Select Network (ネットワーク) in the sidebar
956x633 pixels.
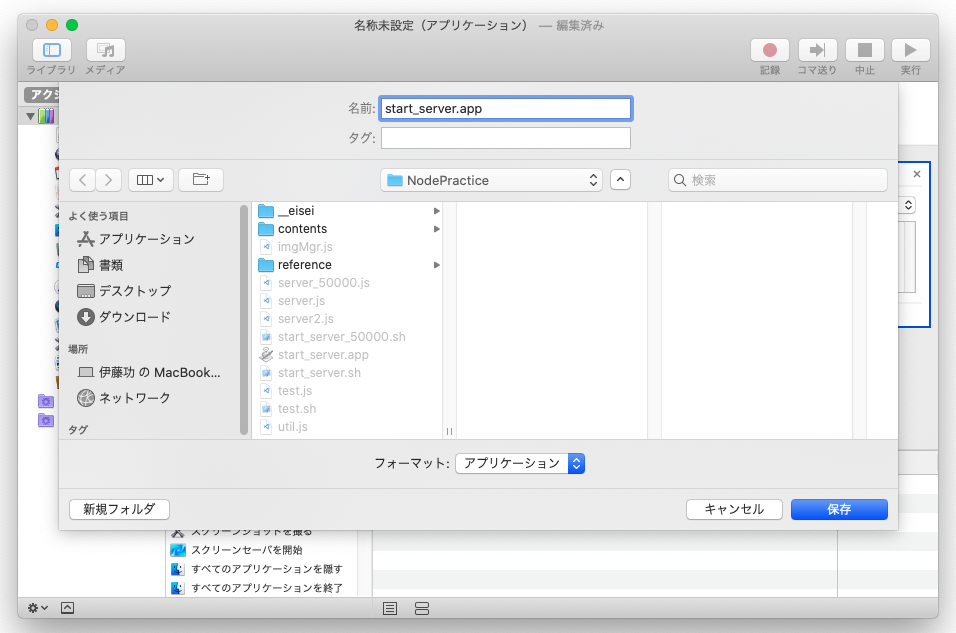[x=124, y=398]
